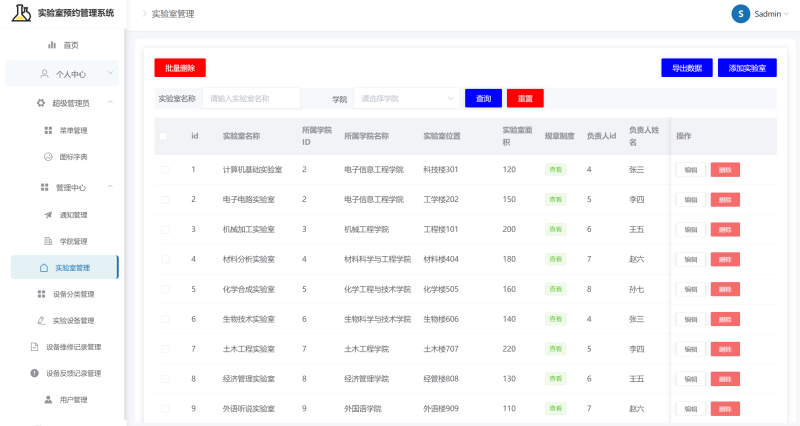Click the sidebar vertical scrollbar

pyautogui.click(x=124, y=224)
